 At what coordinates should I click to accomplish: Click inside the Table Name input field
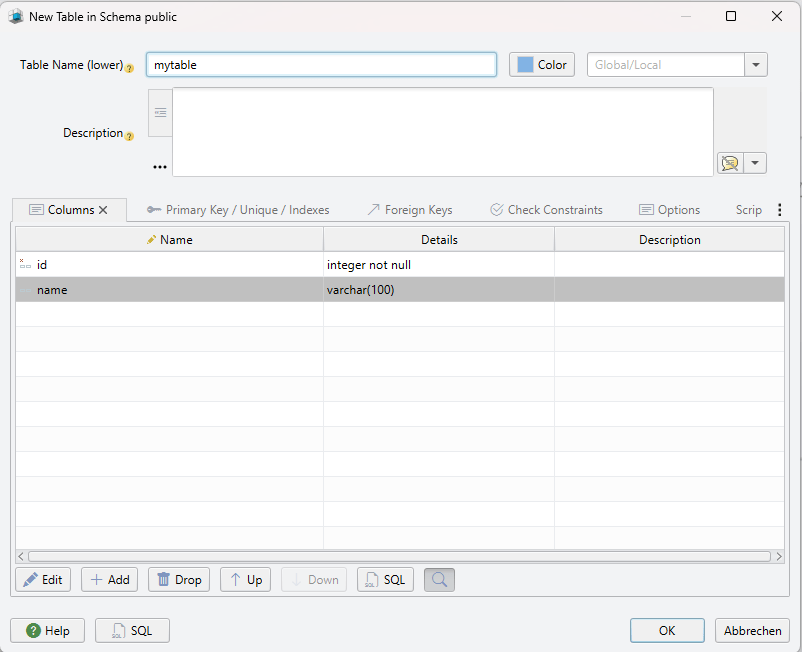(x=320, y=64)
